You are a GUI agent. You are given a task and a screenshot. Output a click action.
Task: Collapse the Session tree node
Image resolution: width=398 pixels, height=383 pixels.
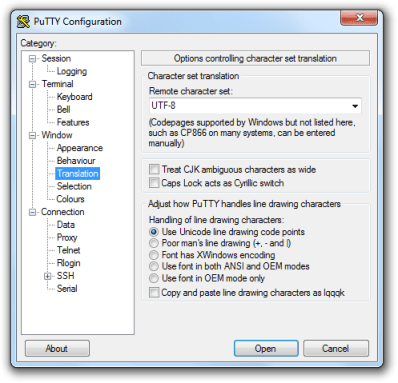click(32, 59)
